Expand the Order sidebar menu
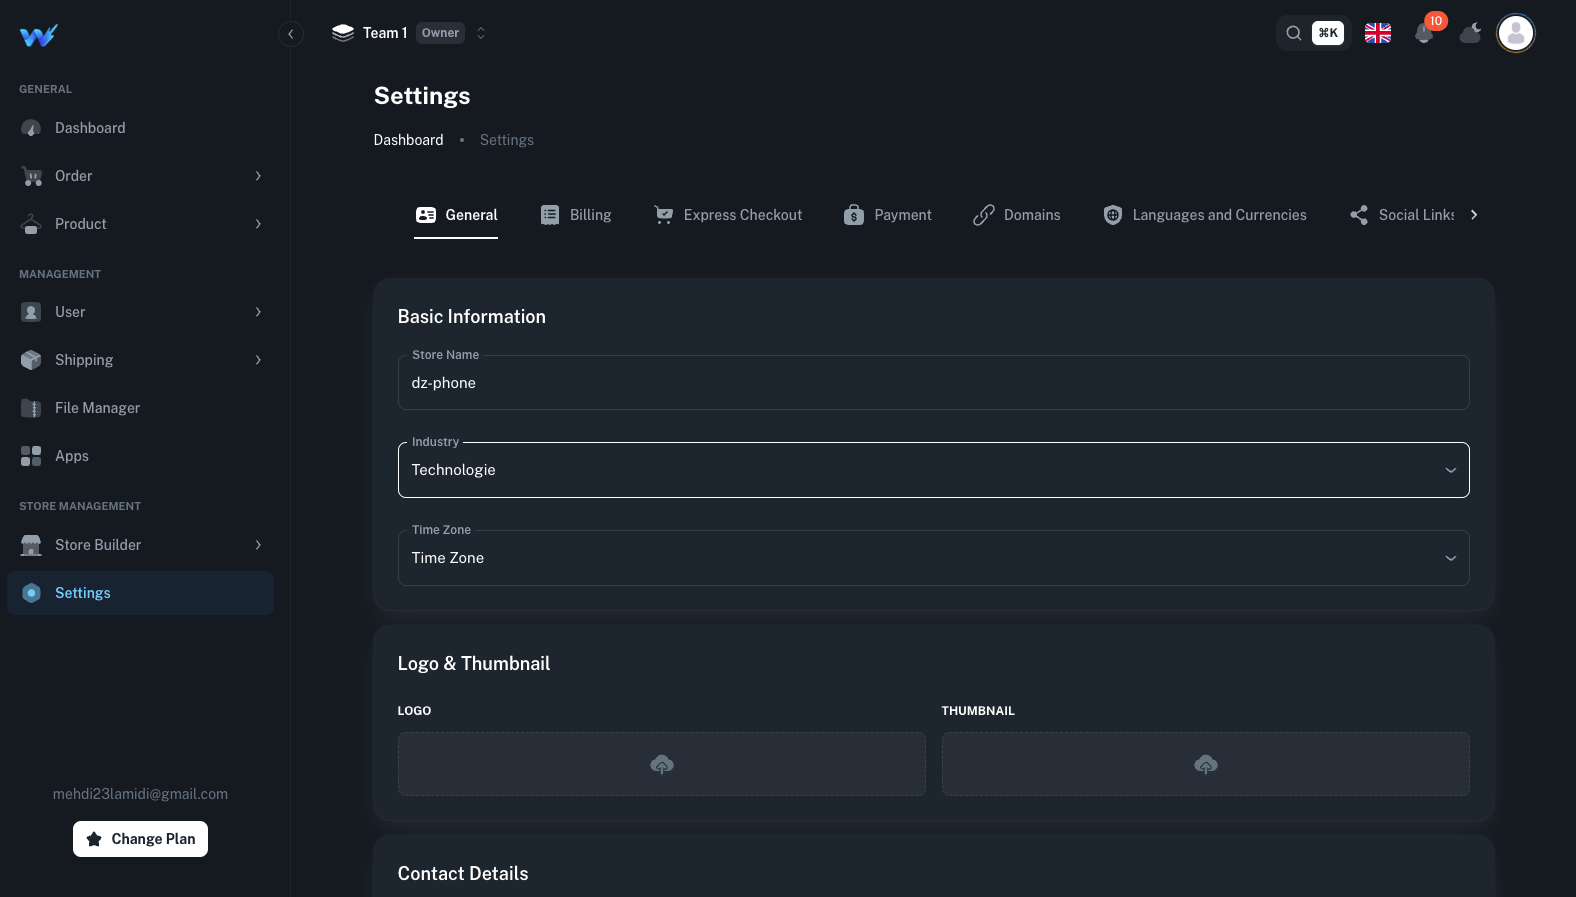 click(x=140, y=176)
